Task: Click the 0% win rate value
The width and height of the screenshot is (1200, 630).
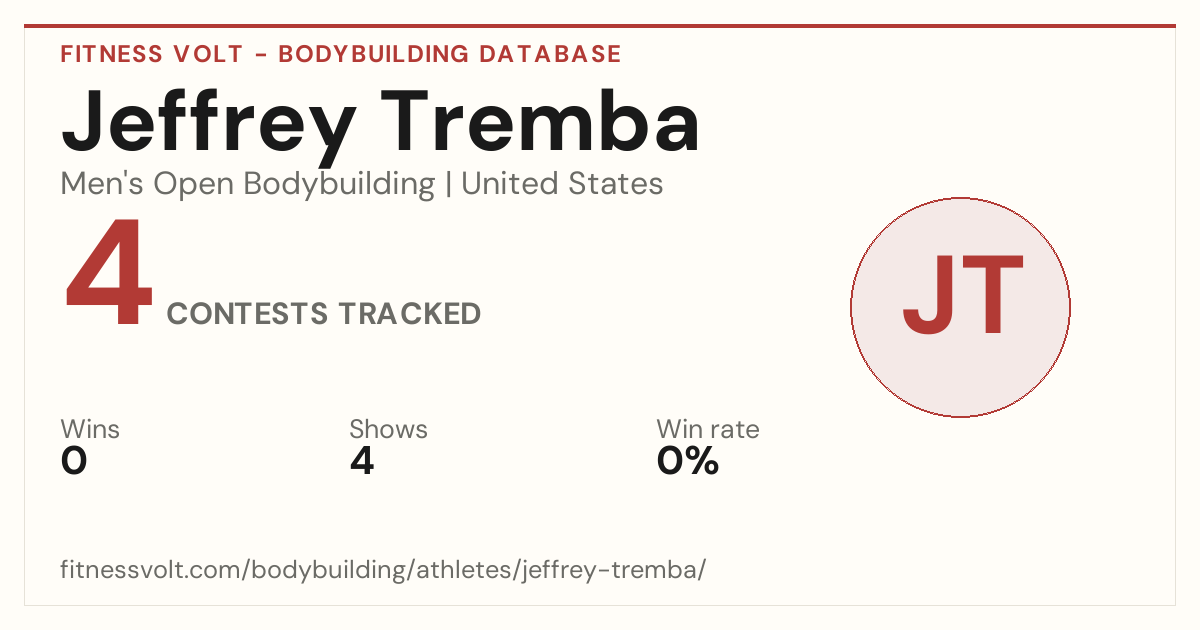Action: (x=688, y=461)
